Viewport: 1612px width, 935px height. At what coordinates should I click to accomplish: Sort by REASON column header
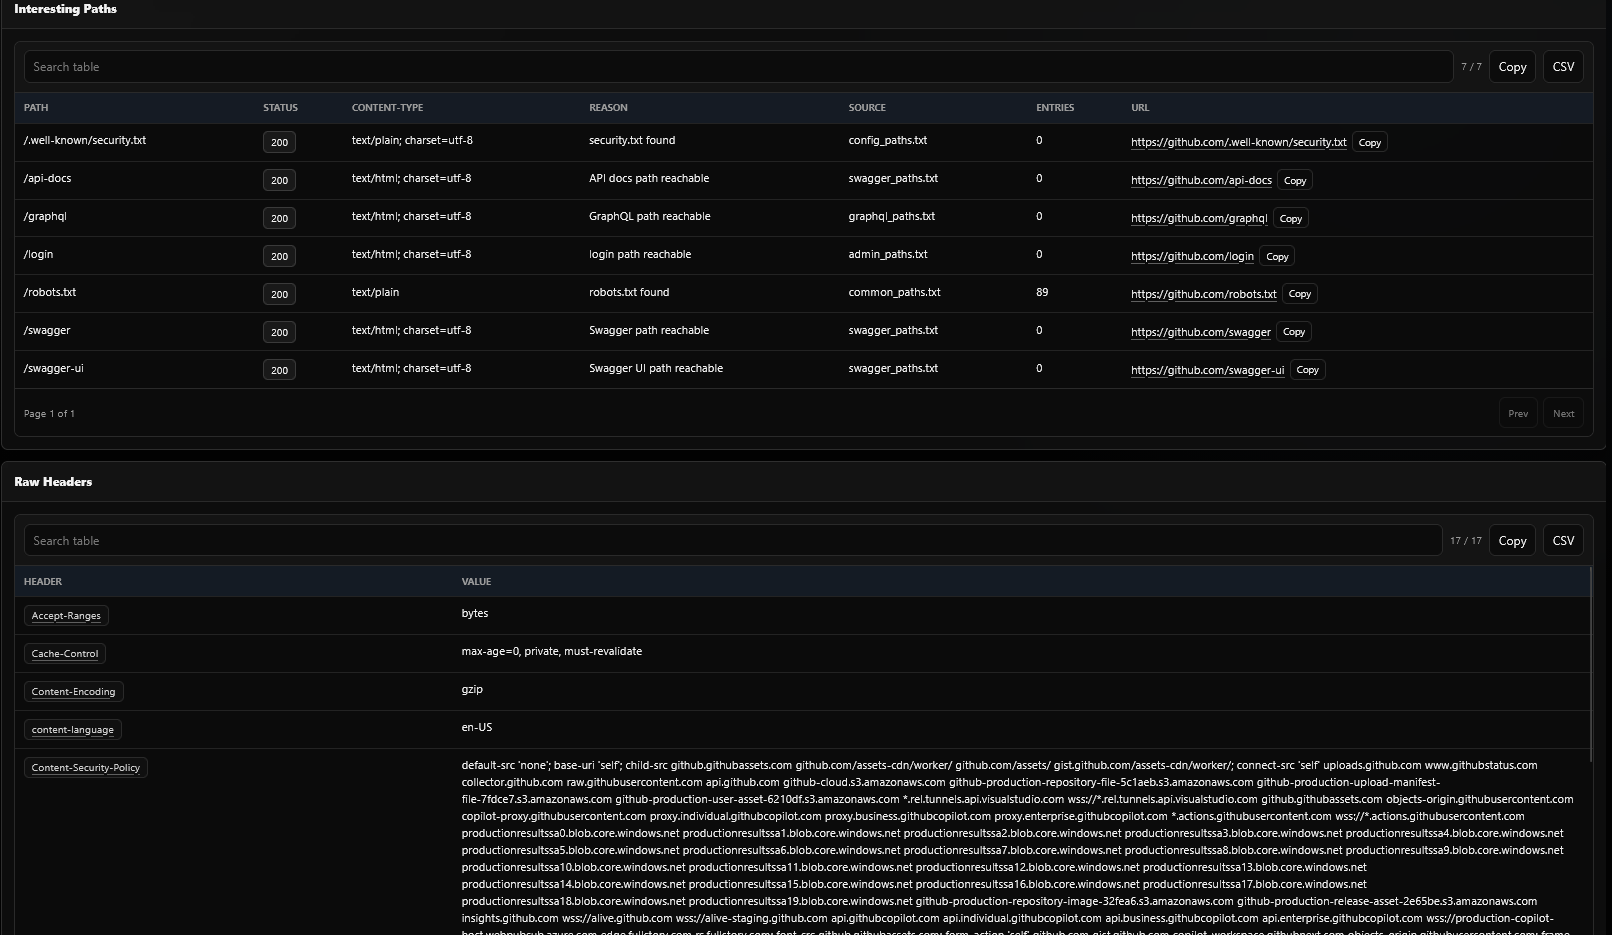pos(608,108)
